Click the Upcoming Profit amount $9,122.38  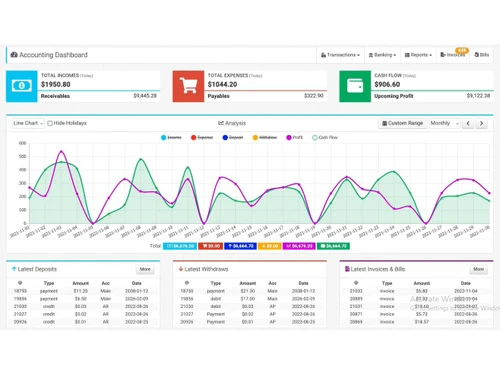(x=478, y=96)
